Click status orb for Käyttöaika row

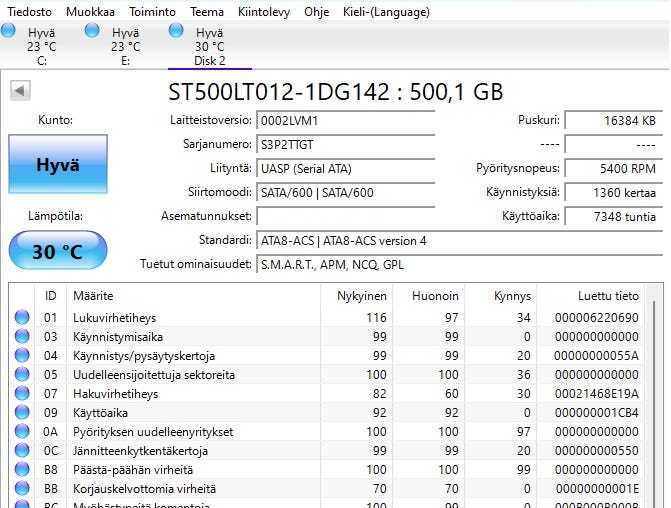tap(22, 413)
